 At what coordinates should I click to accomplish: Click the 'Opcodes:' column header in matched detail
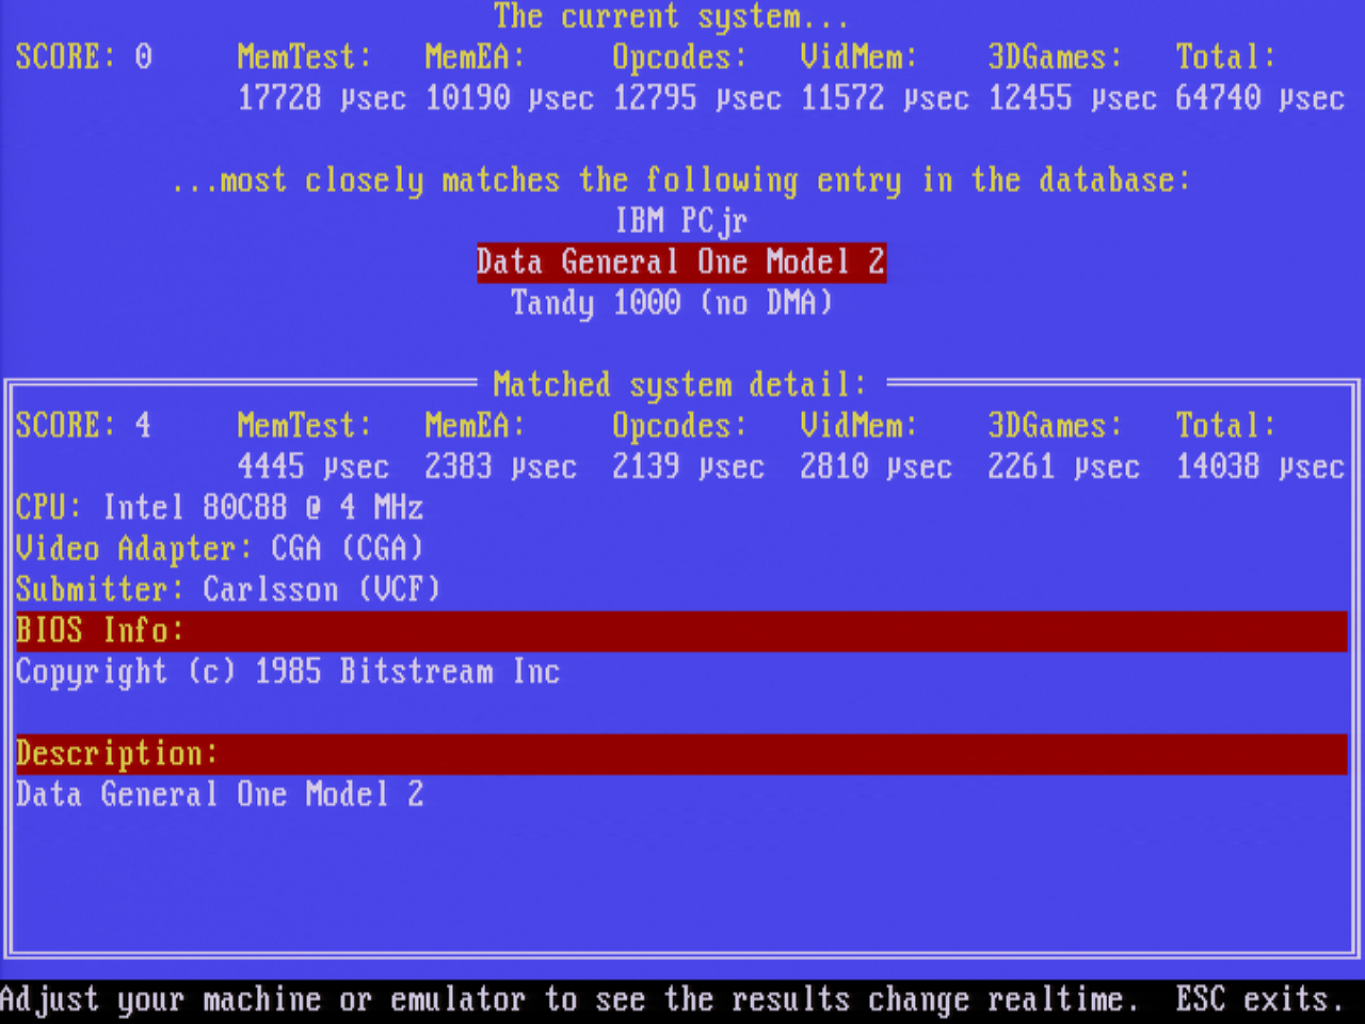tap(680, 426)
